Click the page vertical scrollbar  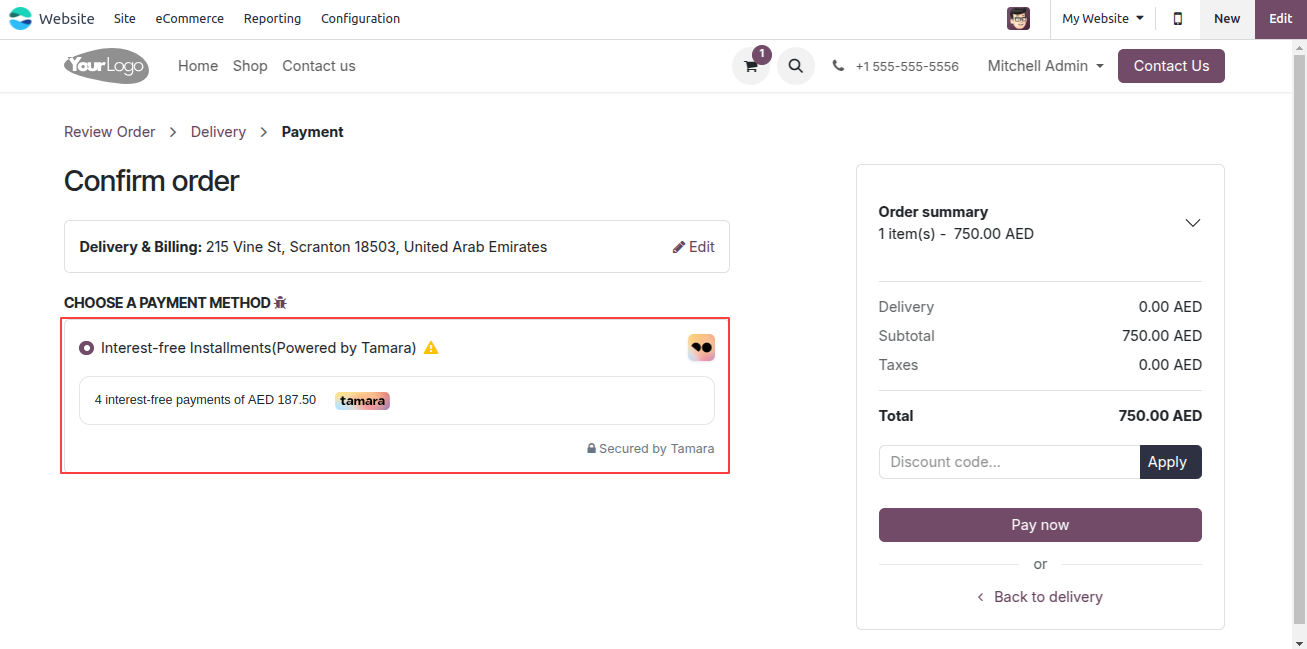pos(1299,340)
